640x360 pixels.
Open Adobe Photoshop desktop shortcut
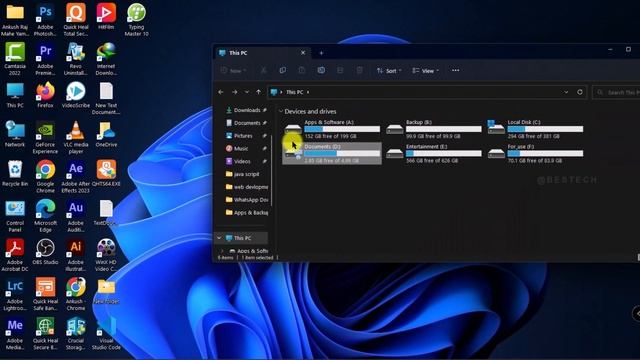tap(45, 20)
